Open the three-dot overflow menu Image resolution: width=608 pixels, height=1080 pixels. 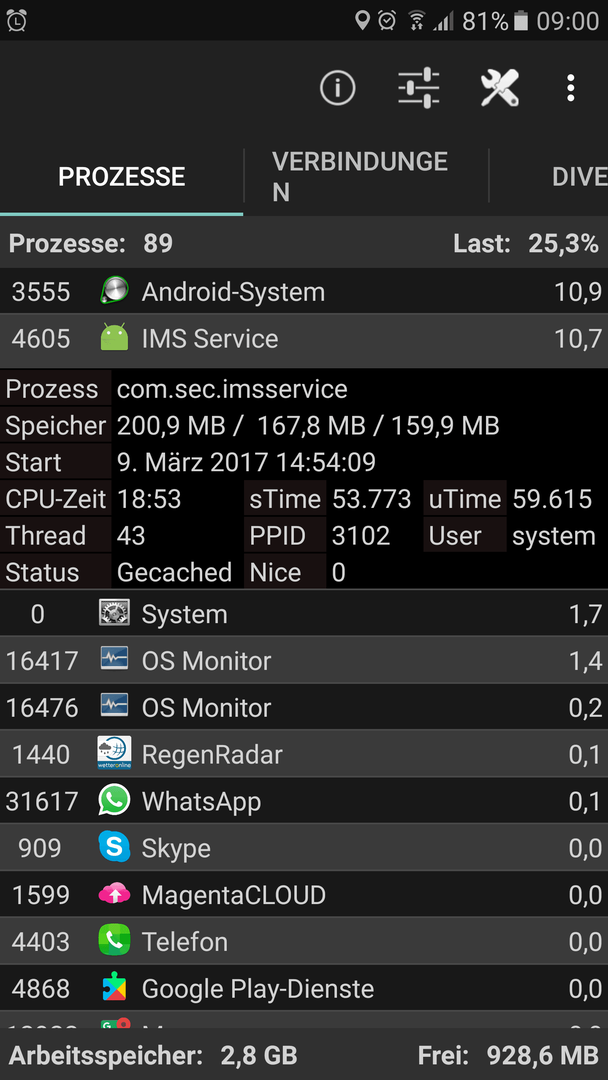point(570,88)
